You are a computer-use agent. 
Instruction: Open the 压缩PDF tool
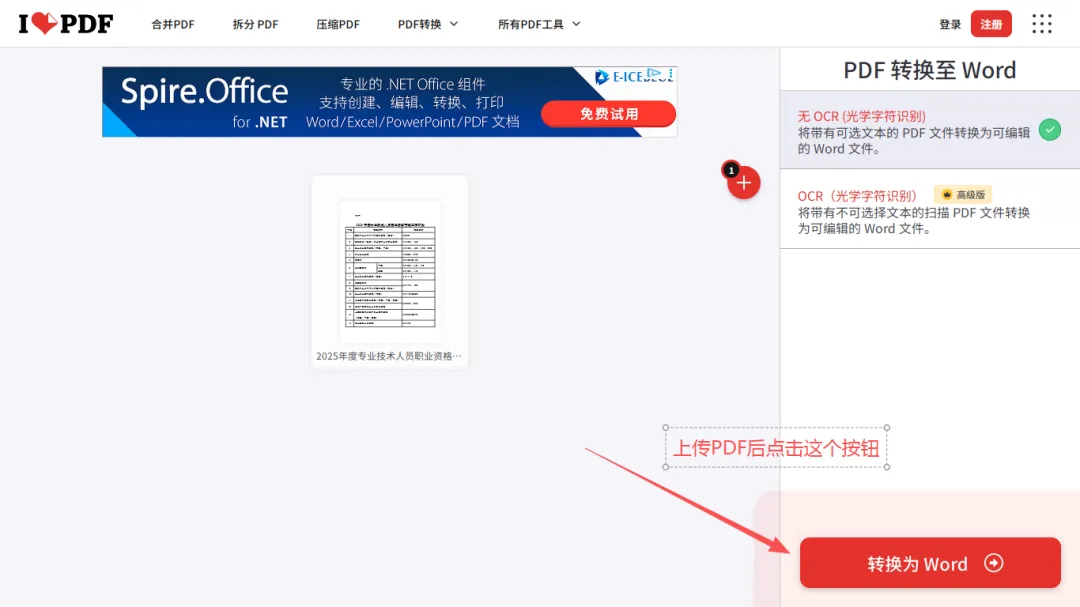coord(338,24)
